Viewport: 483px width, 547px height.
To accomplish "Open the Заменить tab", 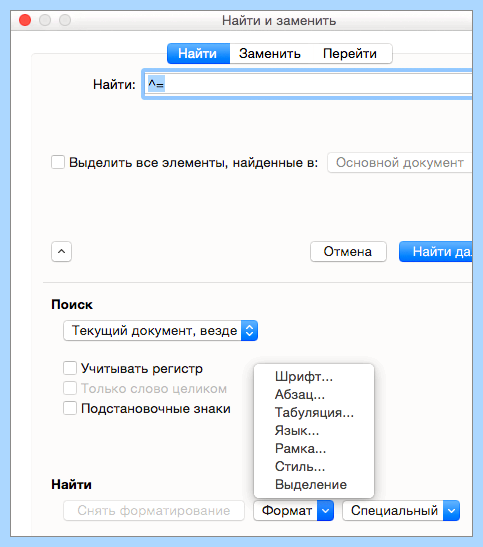I will (x=270, y=54).
